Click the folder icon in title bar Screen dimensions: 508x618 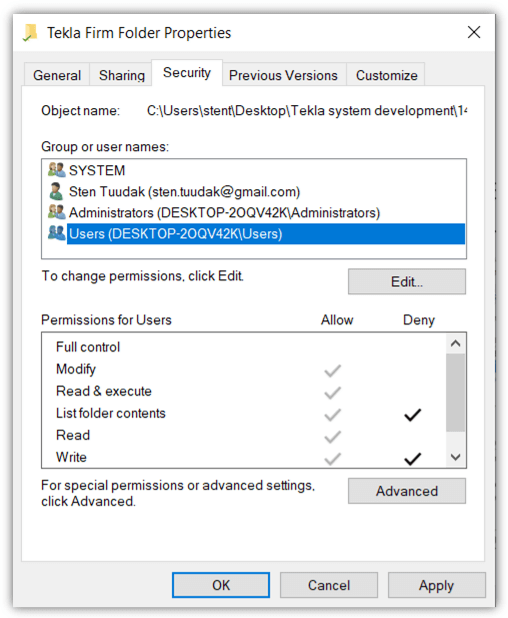click(30, 33)
